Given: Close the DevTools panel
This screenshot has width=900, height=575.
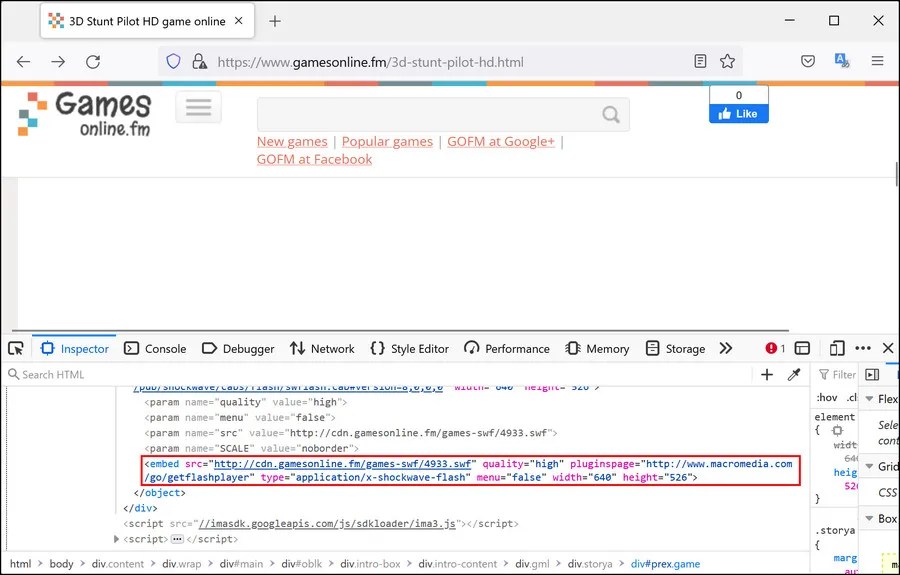Looking at the screenshot, I should pyautogui.click(x=888, y=348).
